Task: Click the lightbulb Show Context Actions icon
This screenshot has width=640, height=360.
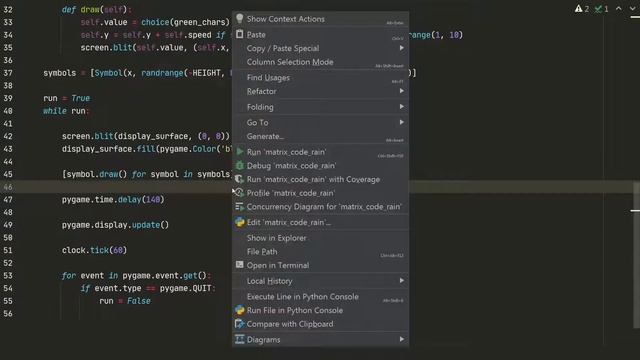Action: coord(240,18)
